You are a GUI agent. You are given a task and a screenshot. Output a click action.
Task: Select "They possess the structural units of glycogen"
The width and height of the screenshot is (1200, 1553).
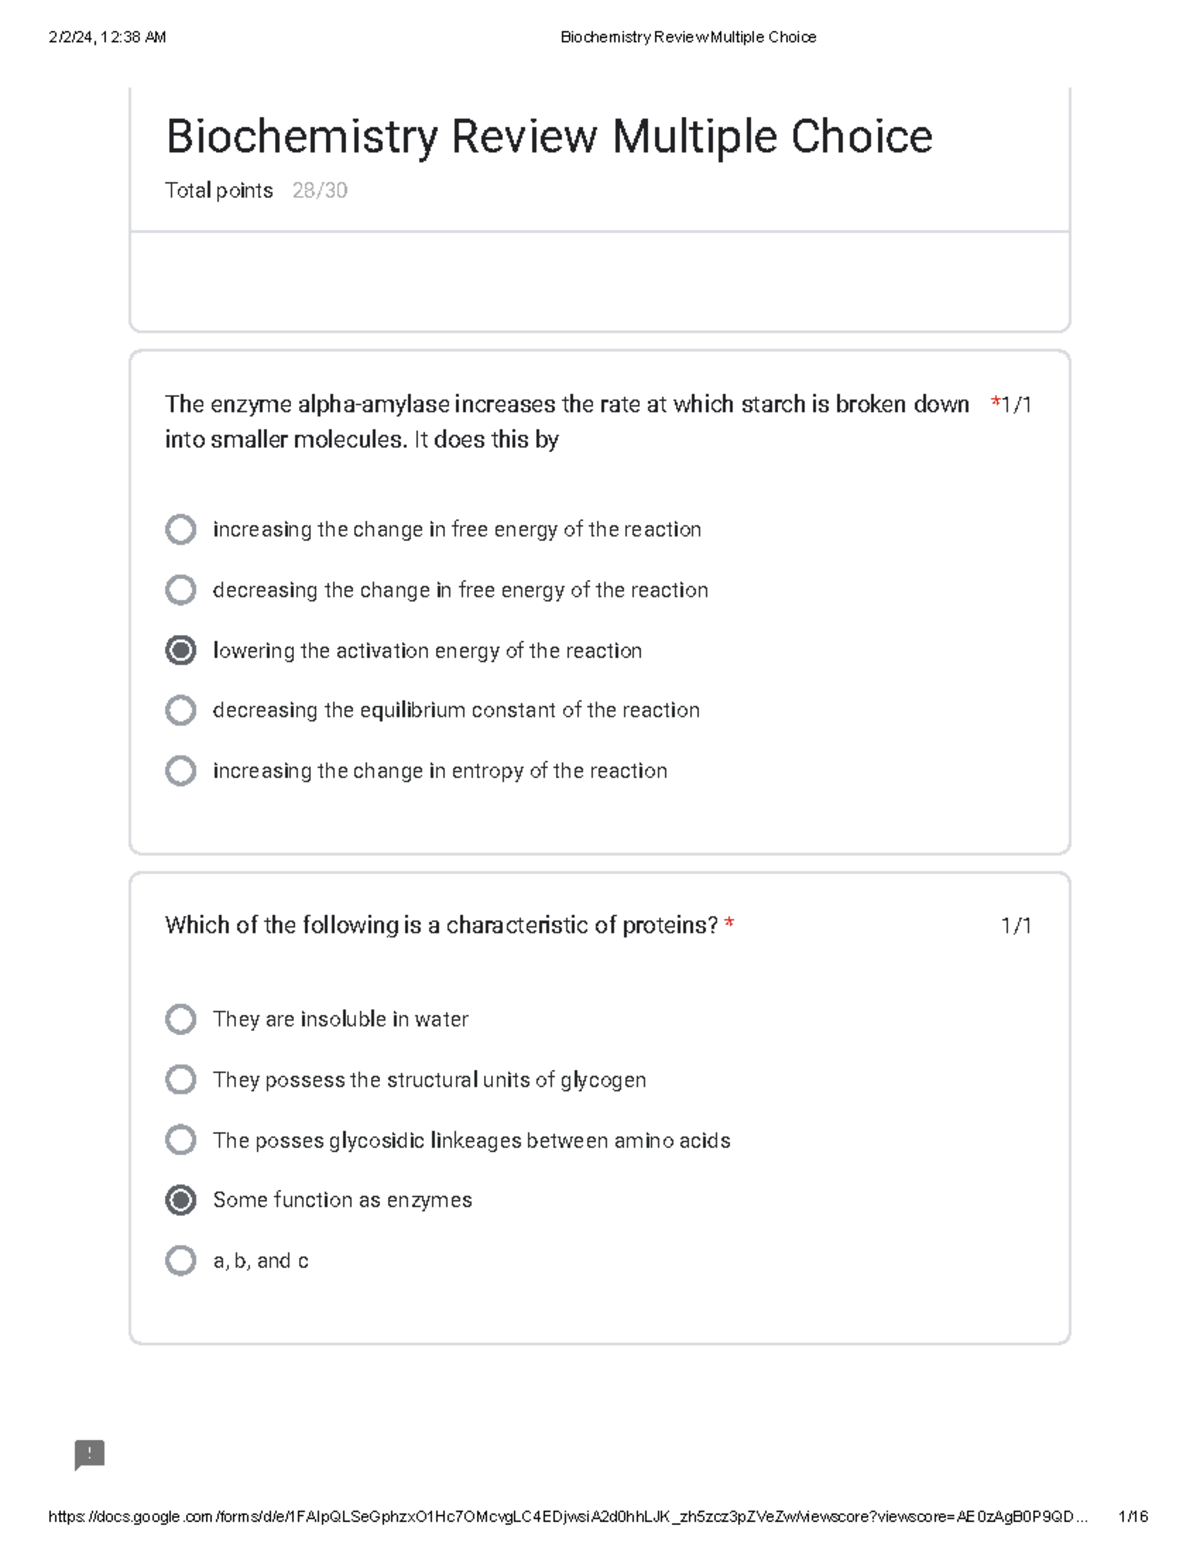(x=180, y=1079)
